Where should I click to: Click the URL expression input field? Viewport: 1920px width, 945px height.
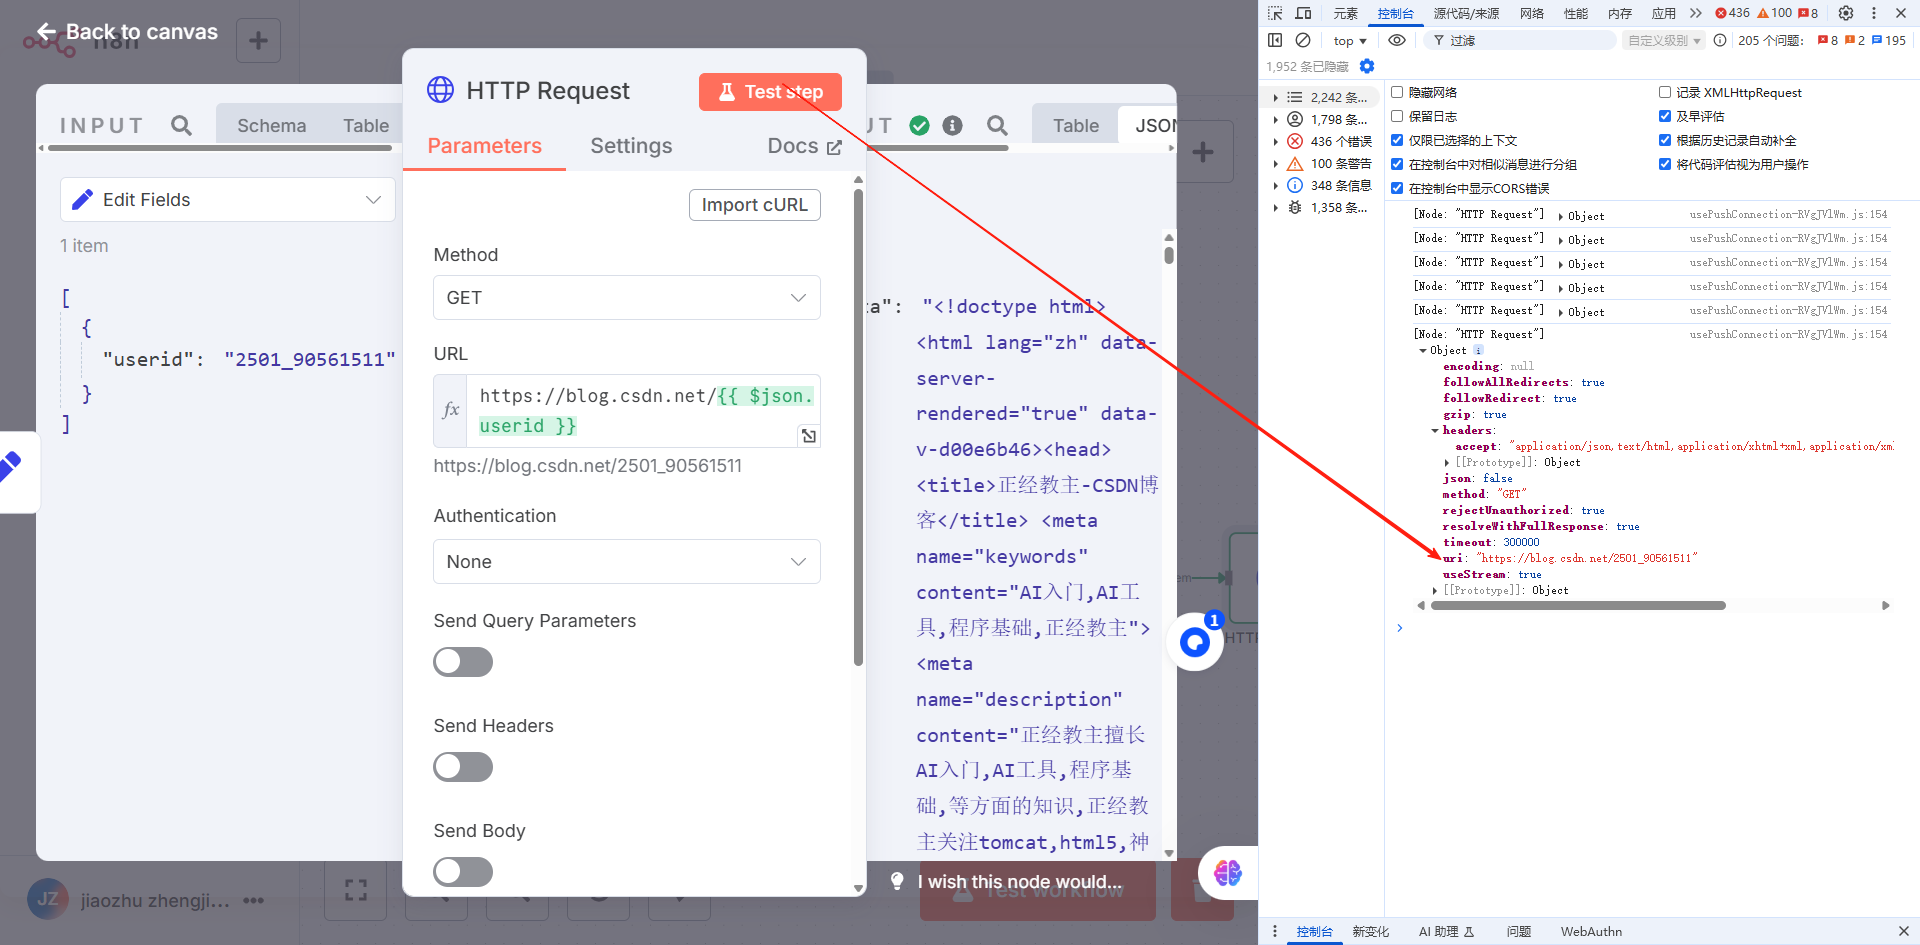pos(645,411)
